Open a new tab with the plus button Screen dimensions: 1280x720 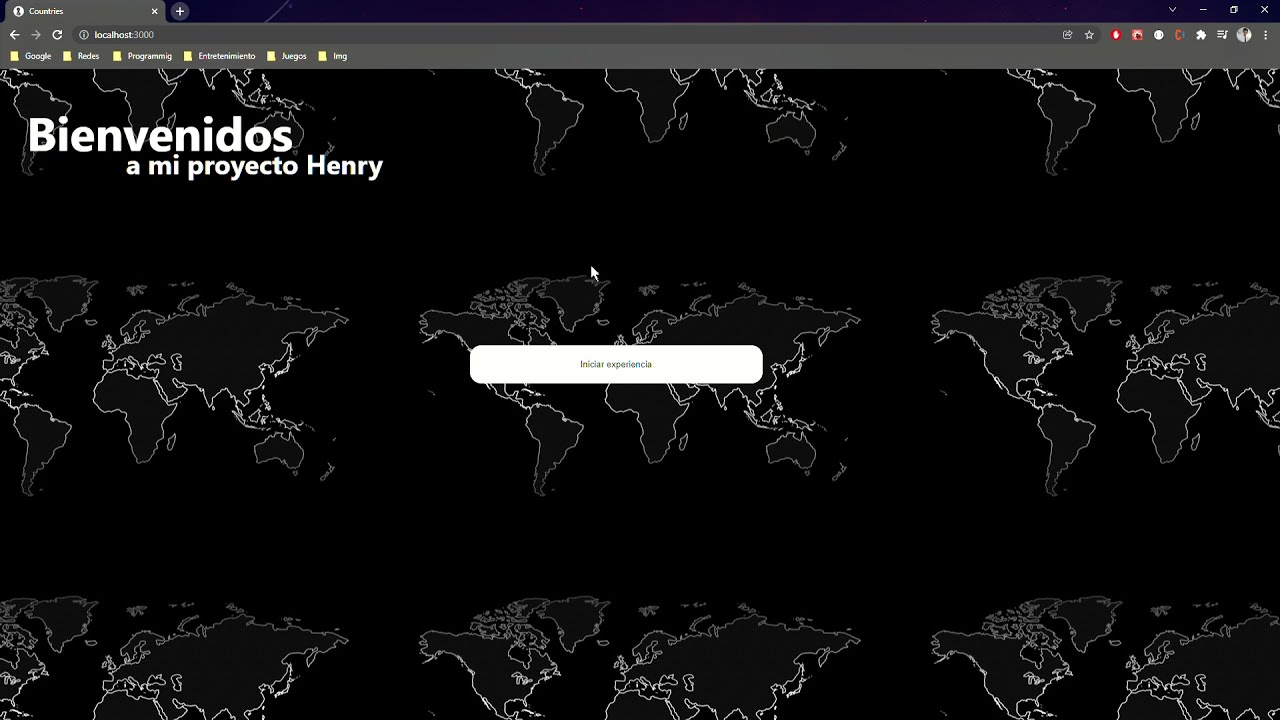click(x=180, y=11)
